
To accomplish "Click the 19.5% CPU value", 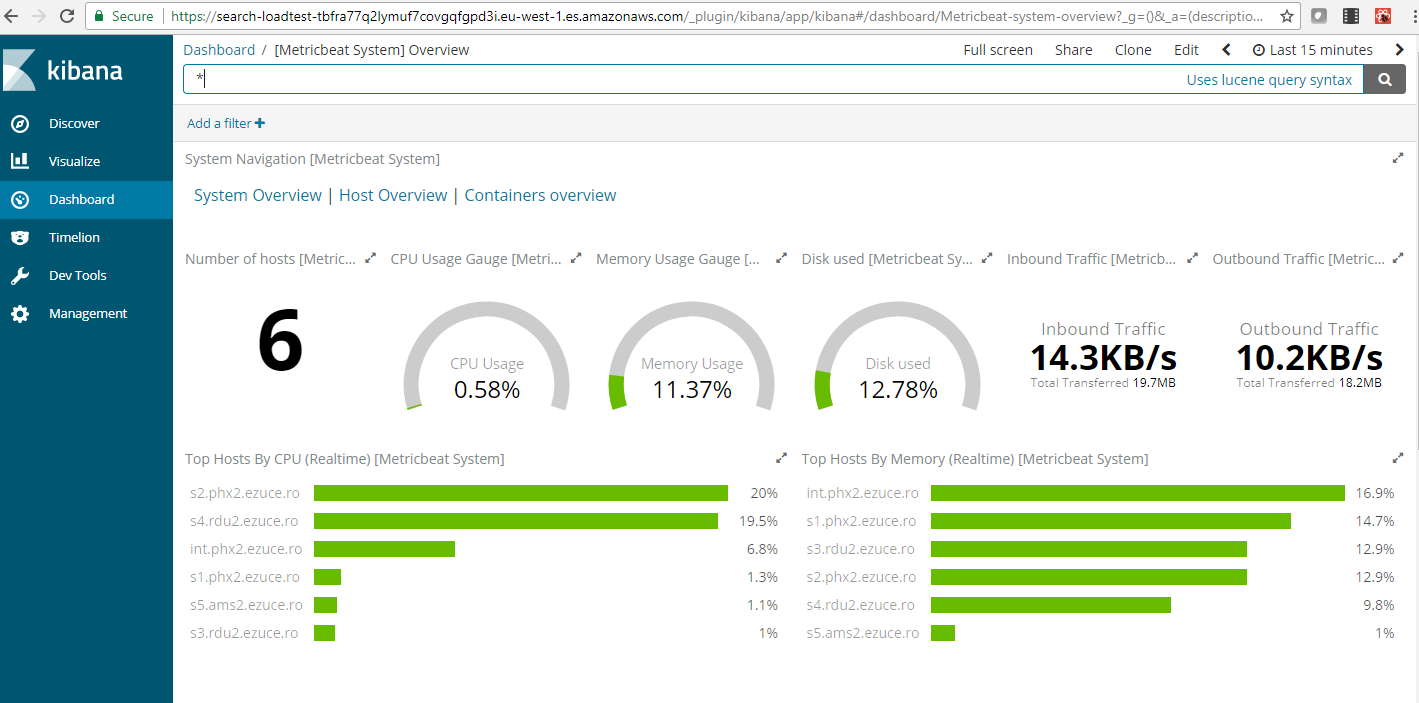I will [757, 521].
